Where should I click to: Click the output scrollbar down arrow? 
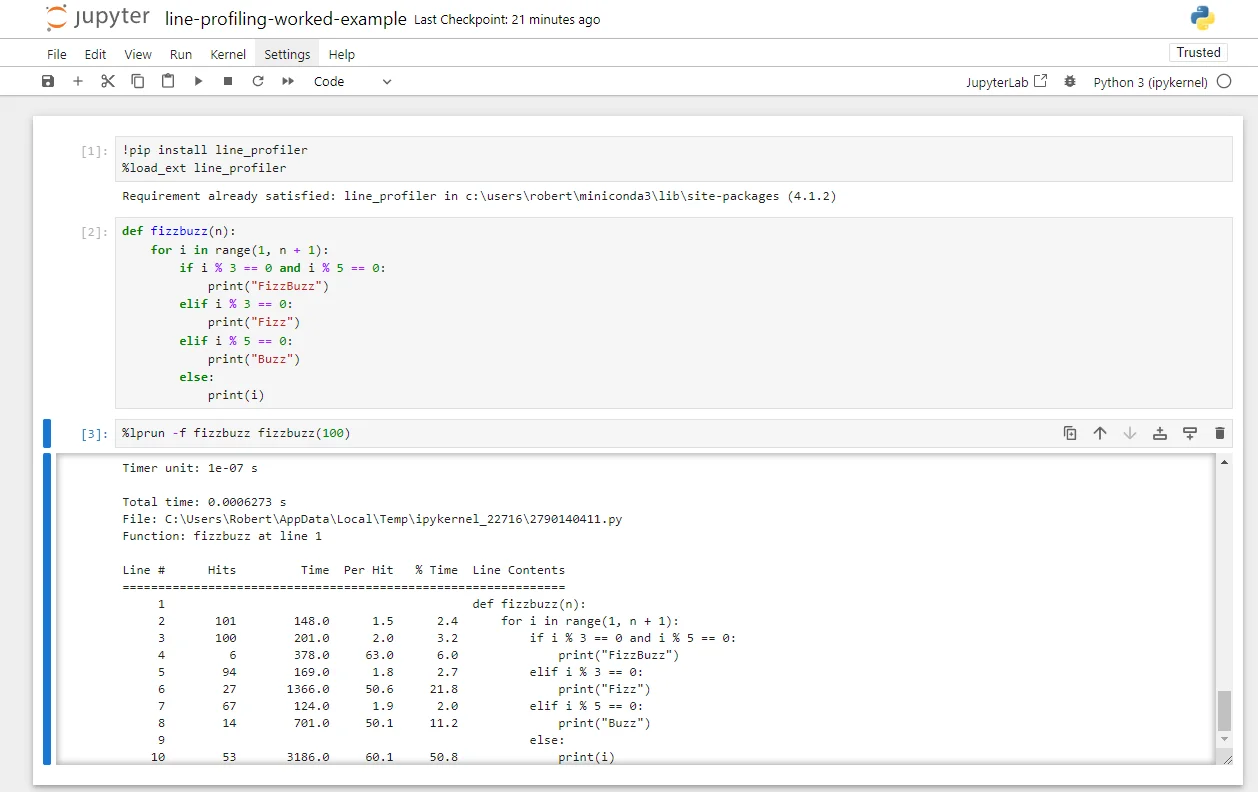(1224, 739)
